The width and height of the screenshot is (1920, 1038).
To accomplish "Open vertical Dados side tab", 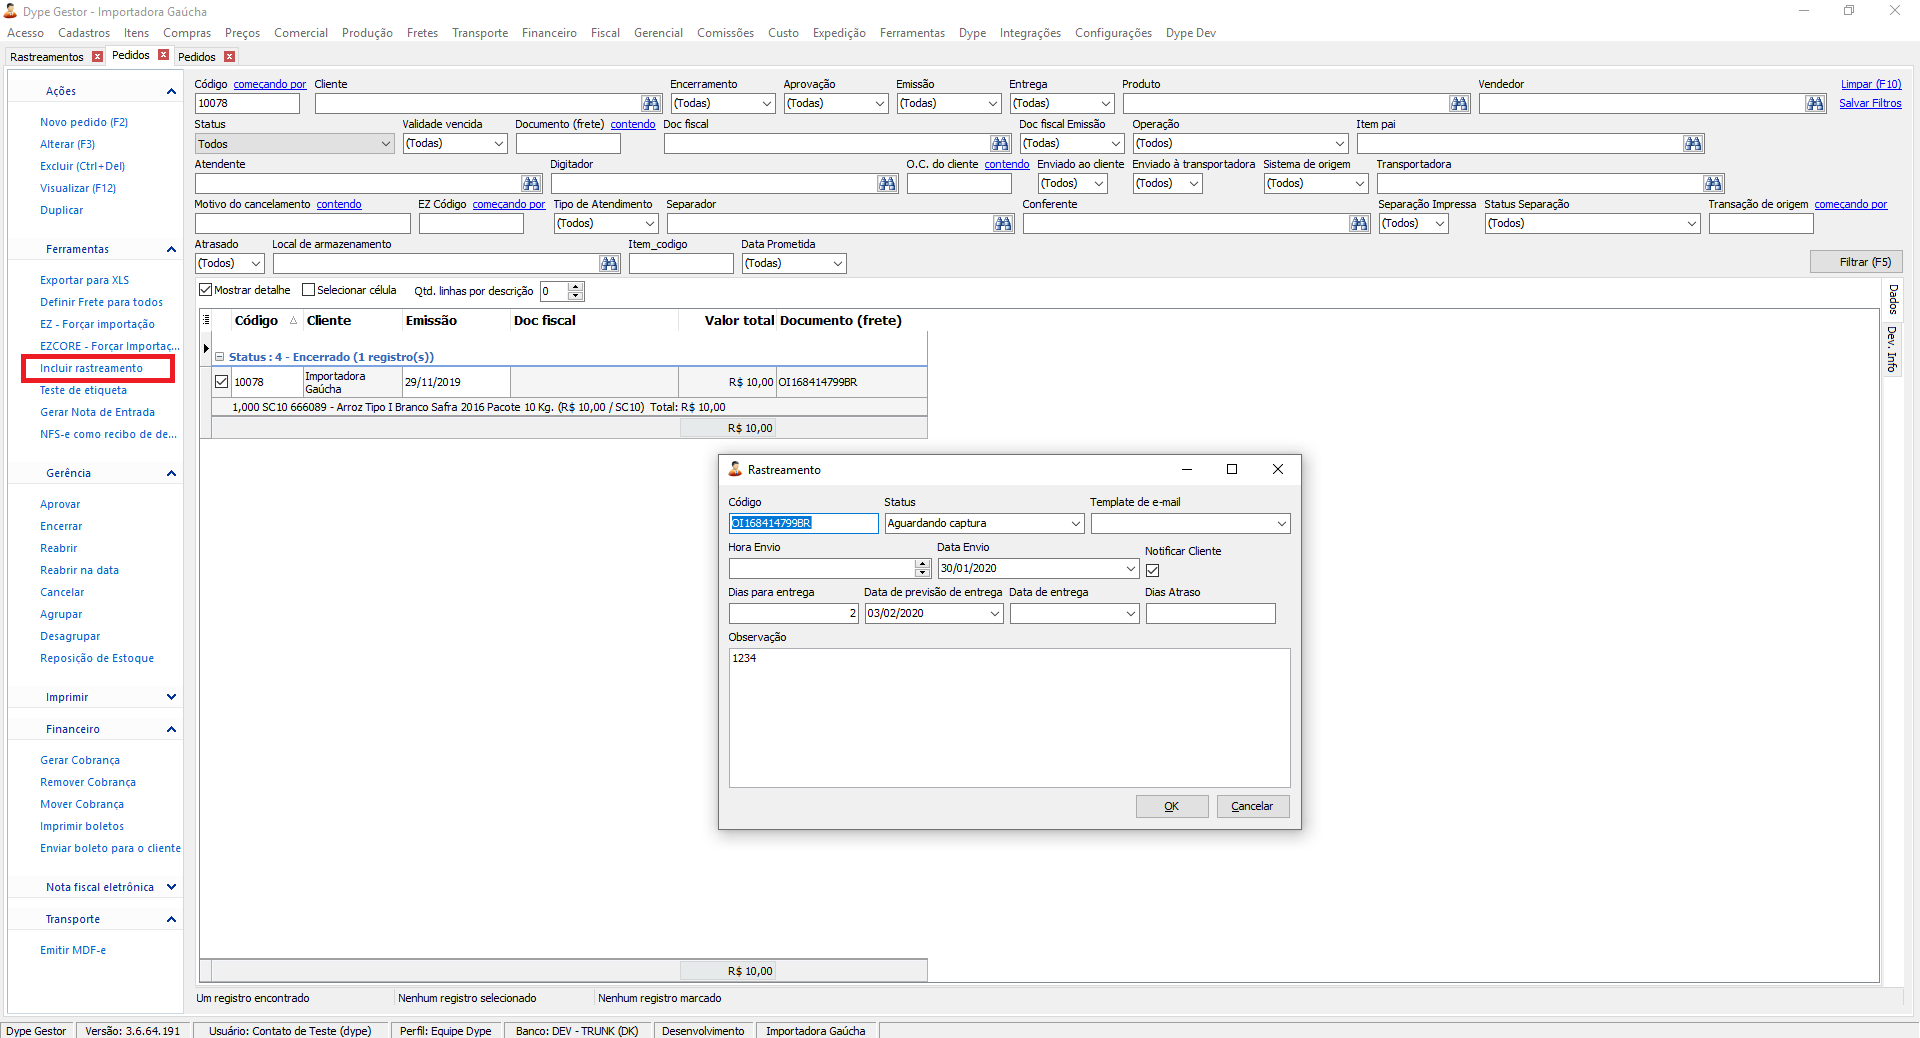I will point(1892,299).
